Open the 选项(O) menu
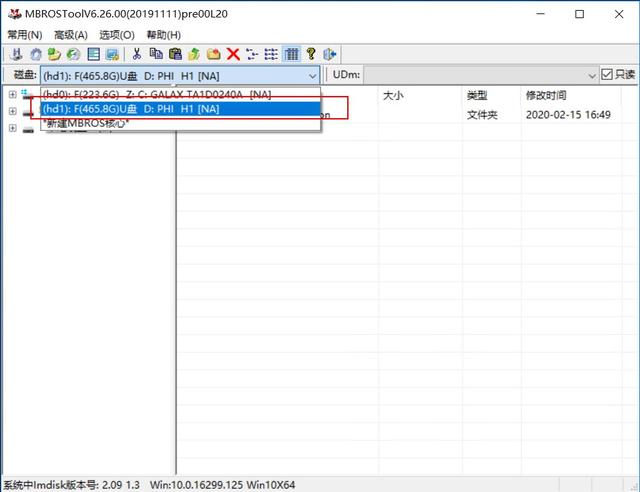The height and width of the screenshot is (492, 640). [117, 35]
